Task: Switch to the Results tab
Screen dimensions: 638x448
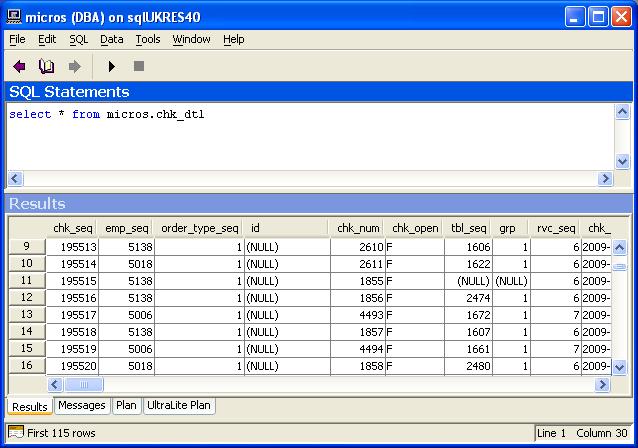Action: pos(30,406)
